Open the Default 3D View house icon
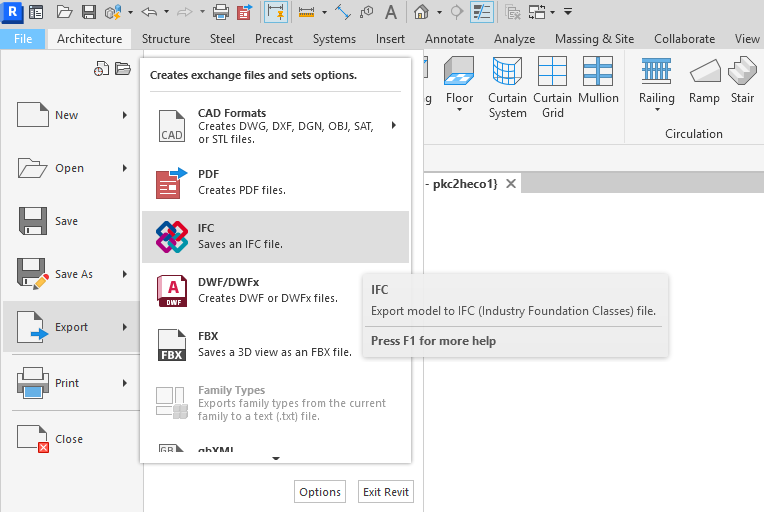Viewport: 764px width, 512px height. tap(421, 12)
